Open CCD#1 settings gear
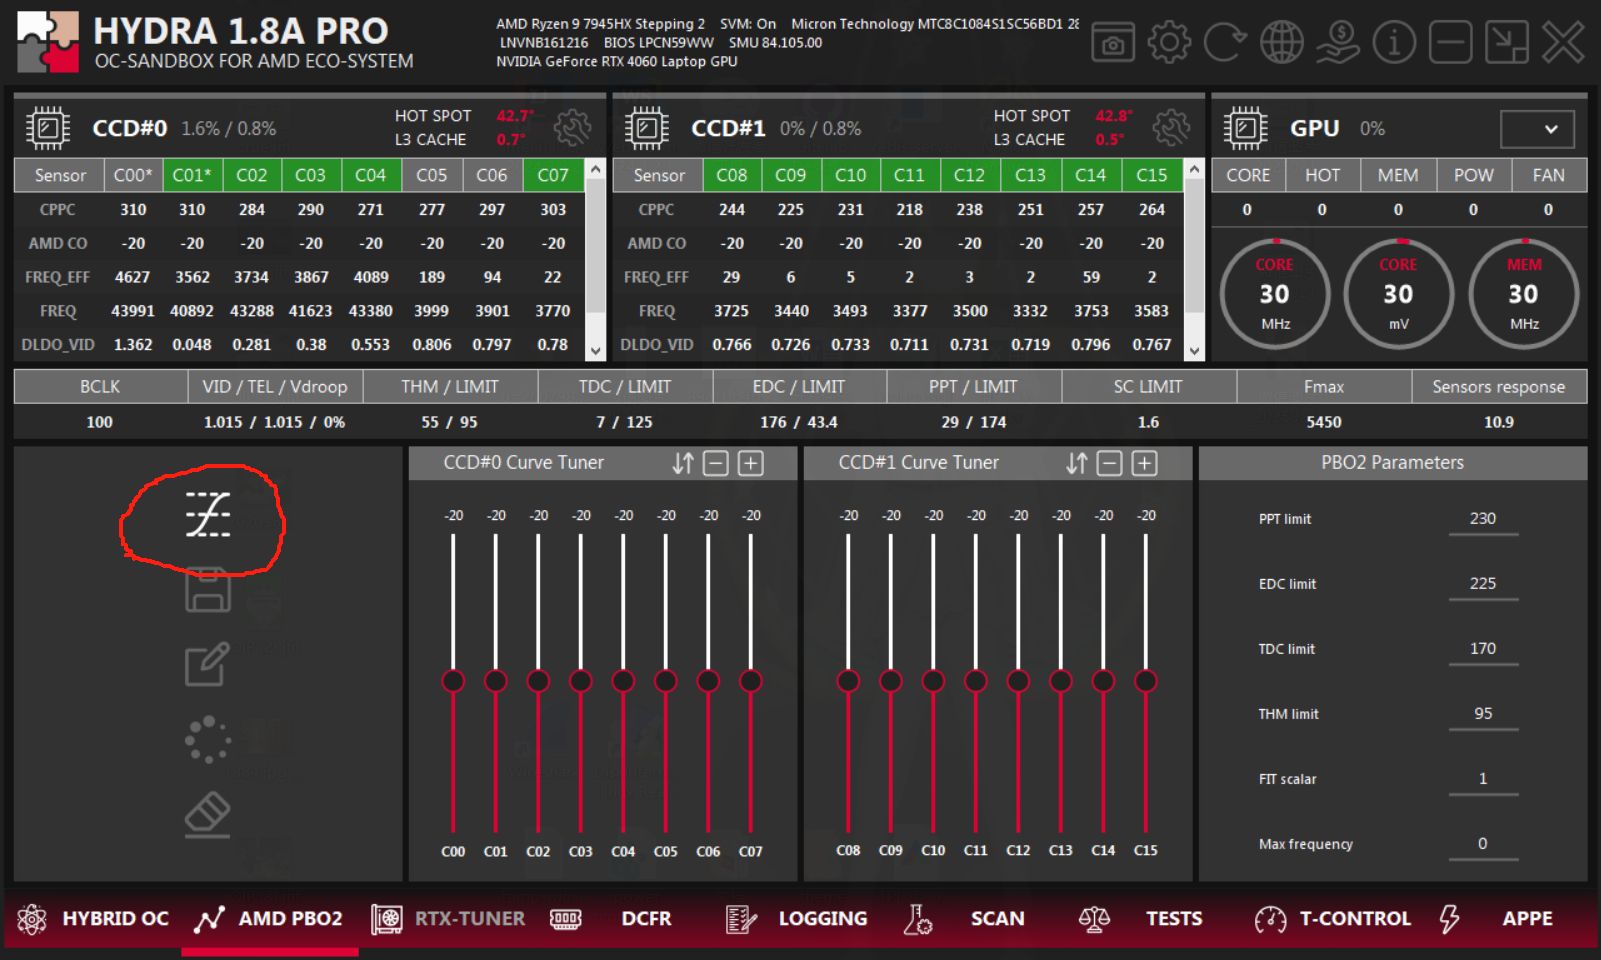The height and width of the screenshot is (960, 1601). (1171, 127)
